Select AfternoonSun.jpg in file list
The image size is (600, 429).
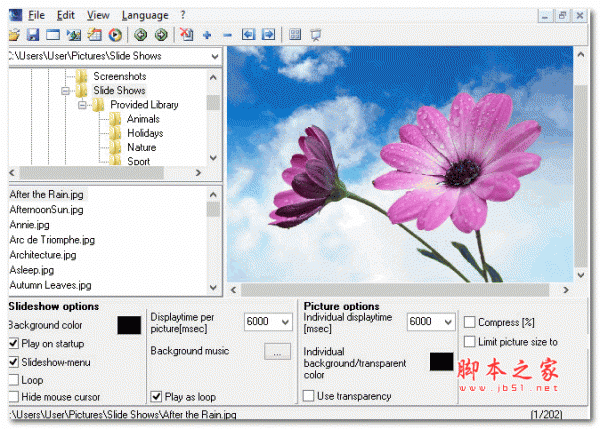(46, 210)
